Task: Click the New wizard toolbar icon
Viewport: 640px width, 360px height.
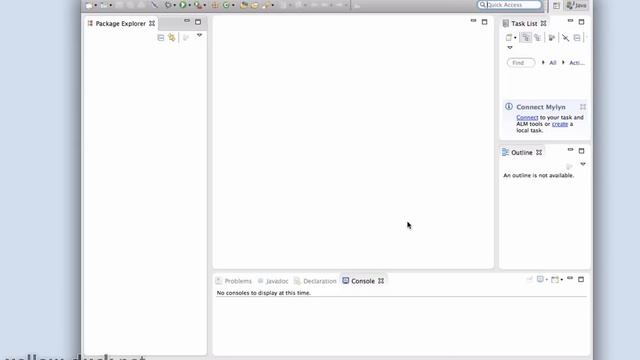Action: (x=89, y=5)
